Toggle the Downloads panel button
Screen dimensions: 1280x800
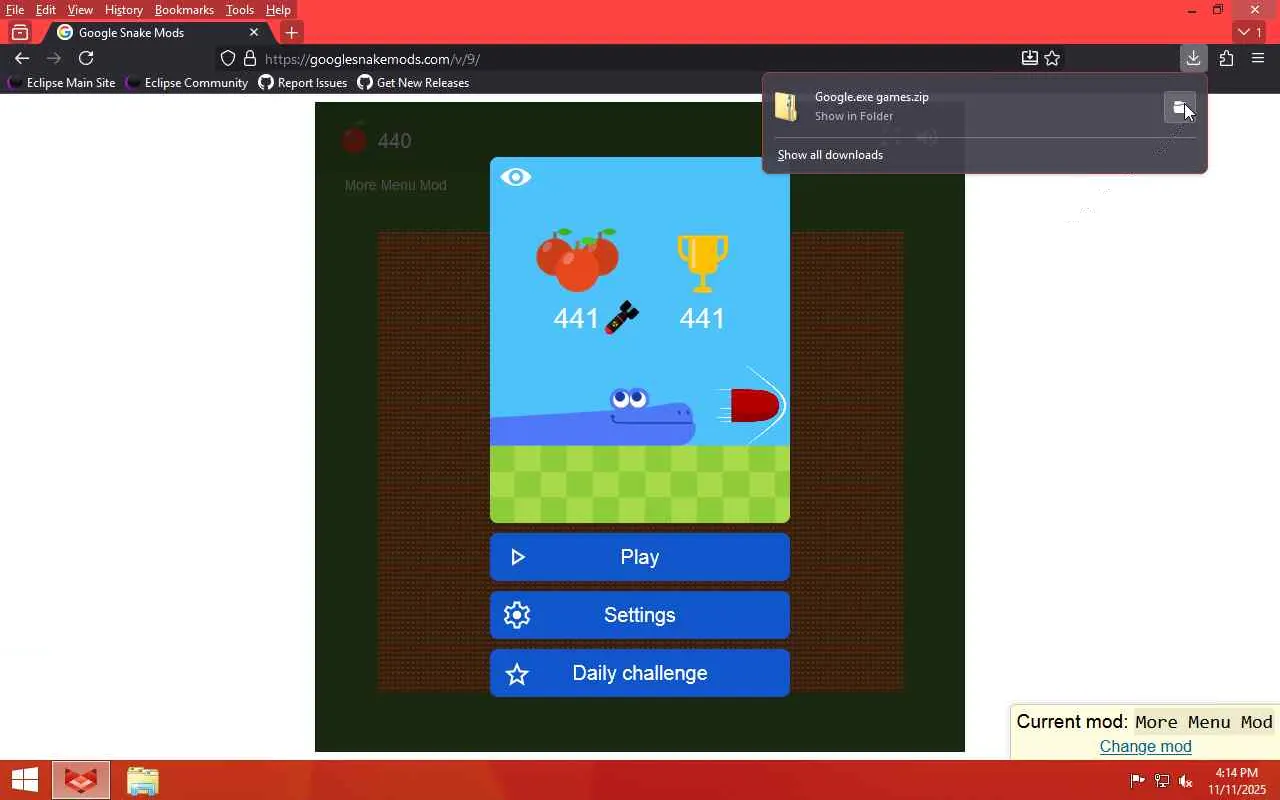[x=1193, y=58]
